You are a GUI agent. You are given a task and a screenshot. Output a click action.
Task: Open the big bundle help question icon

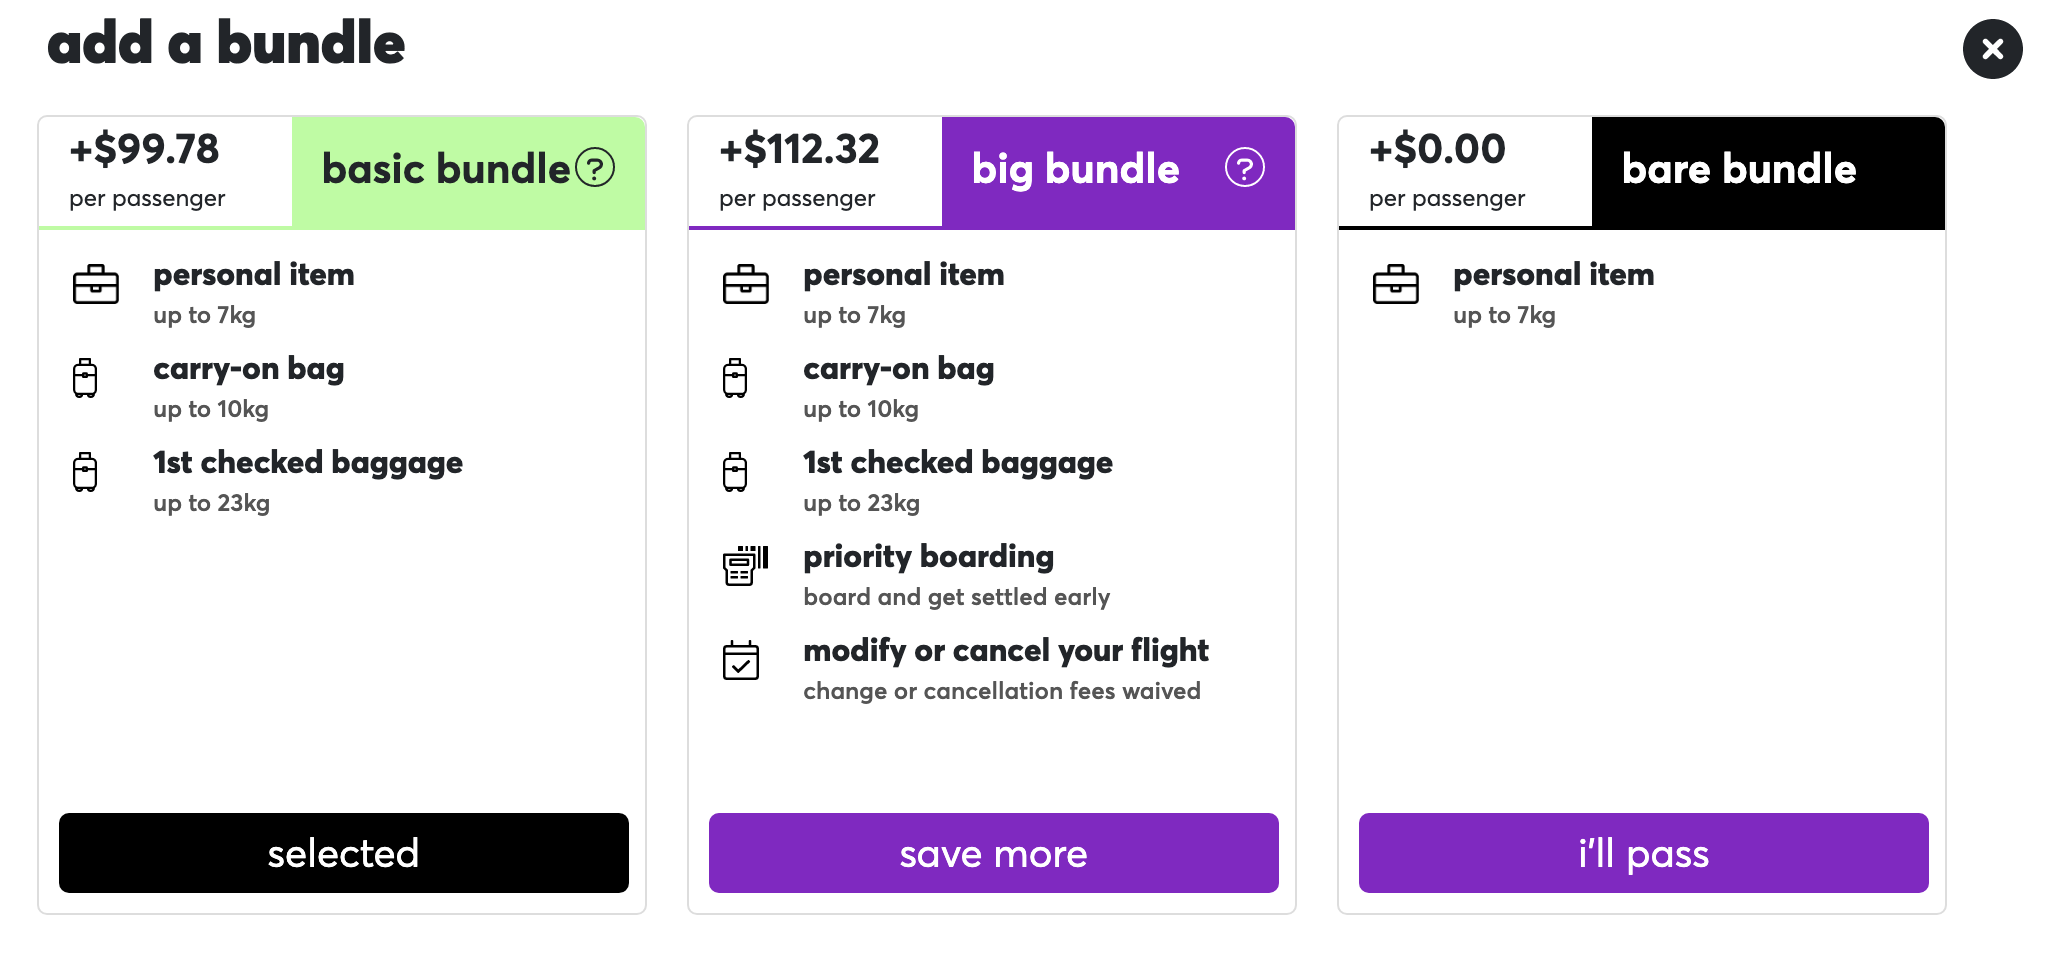[1244, 168]
